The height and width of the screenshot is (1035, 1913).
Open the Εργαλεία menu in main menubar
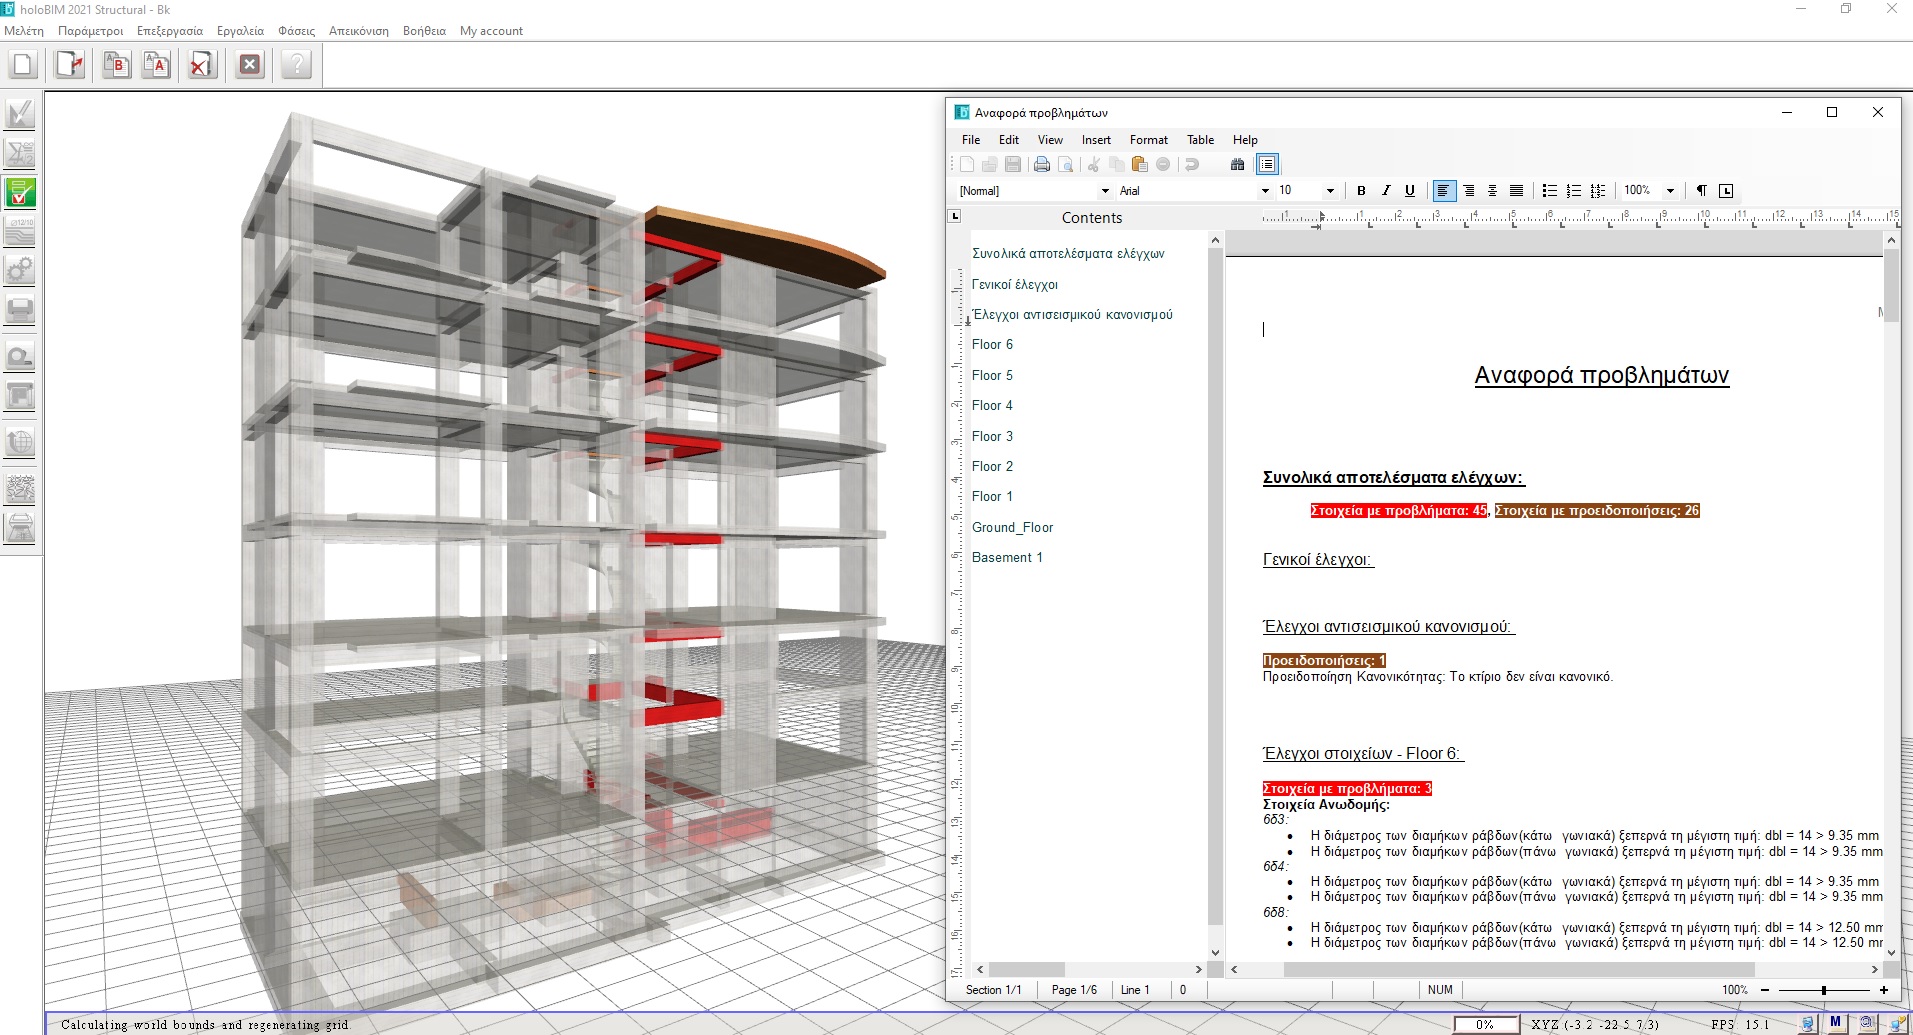240,31
